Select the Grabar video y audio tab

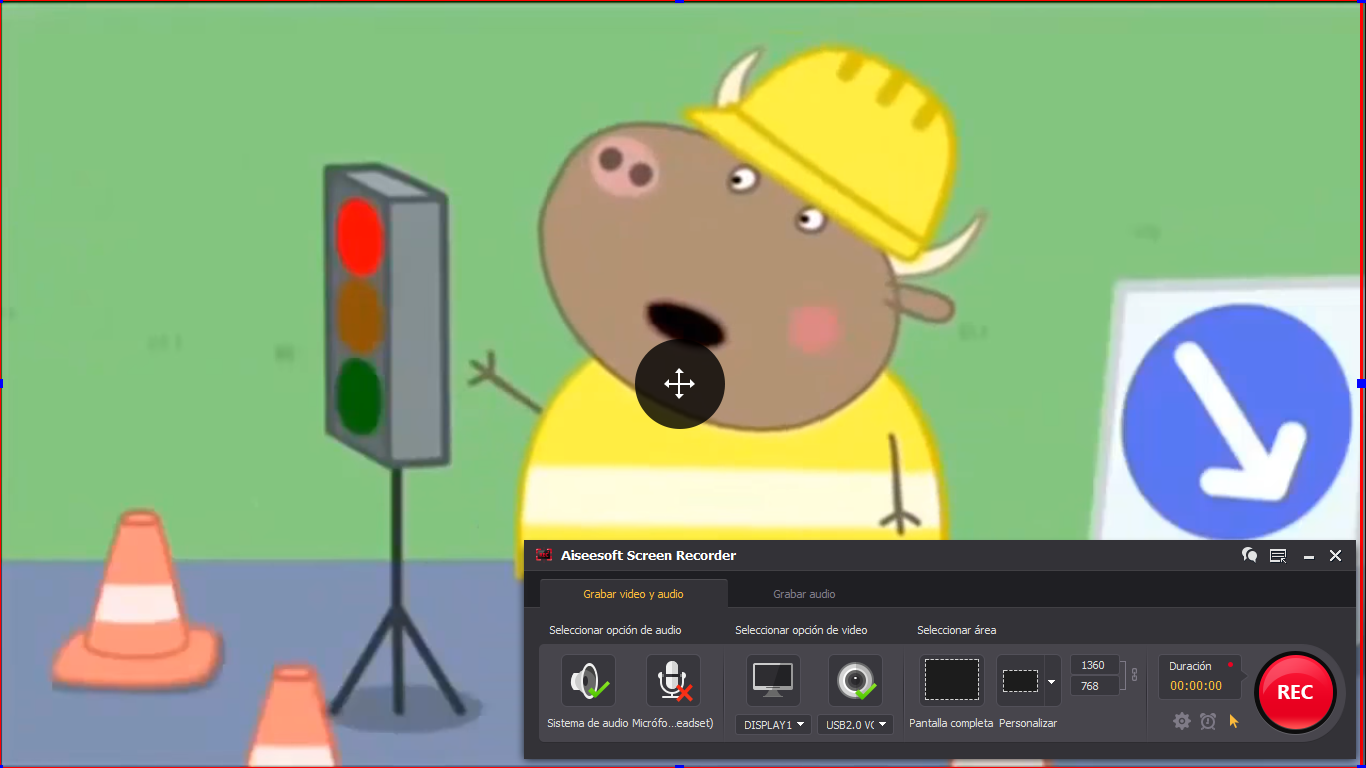633,594
